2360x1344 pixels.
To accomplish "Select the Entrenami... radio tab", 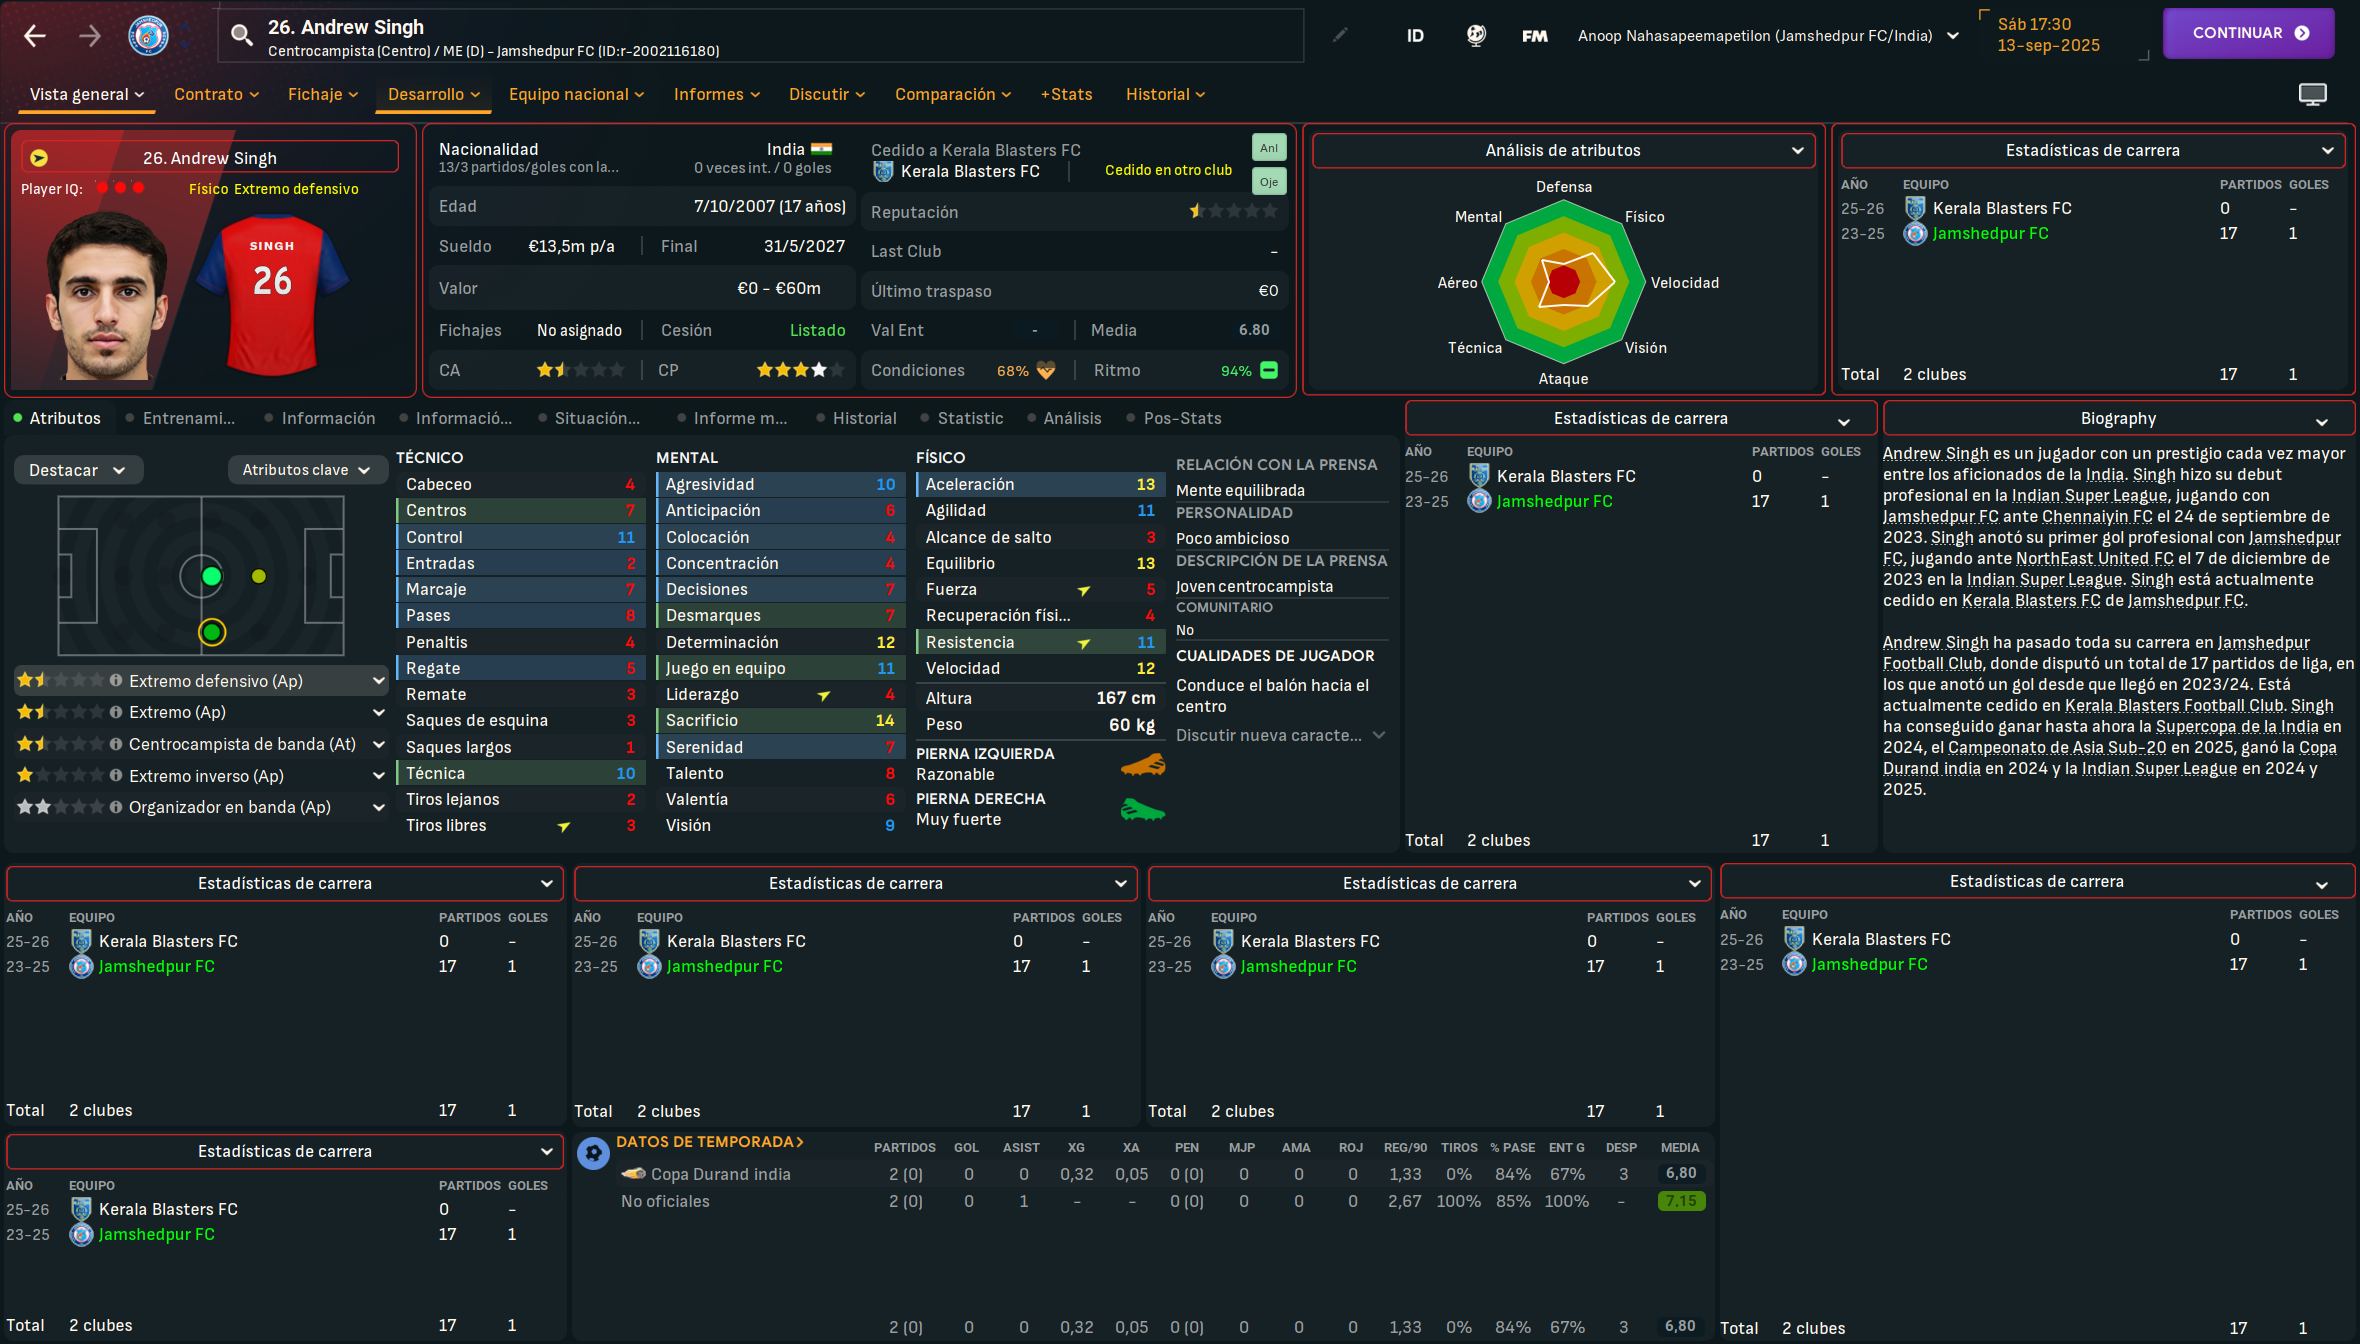I will (x=180, y=418).
